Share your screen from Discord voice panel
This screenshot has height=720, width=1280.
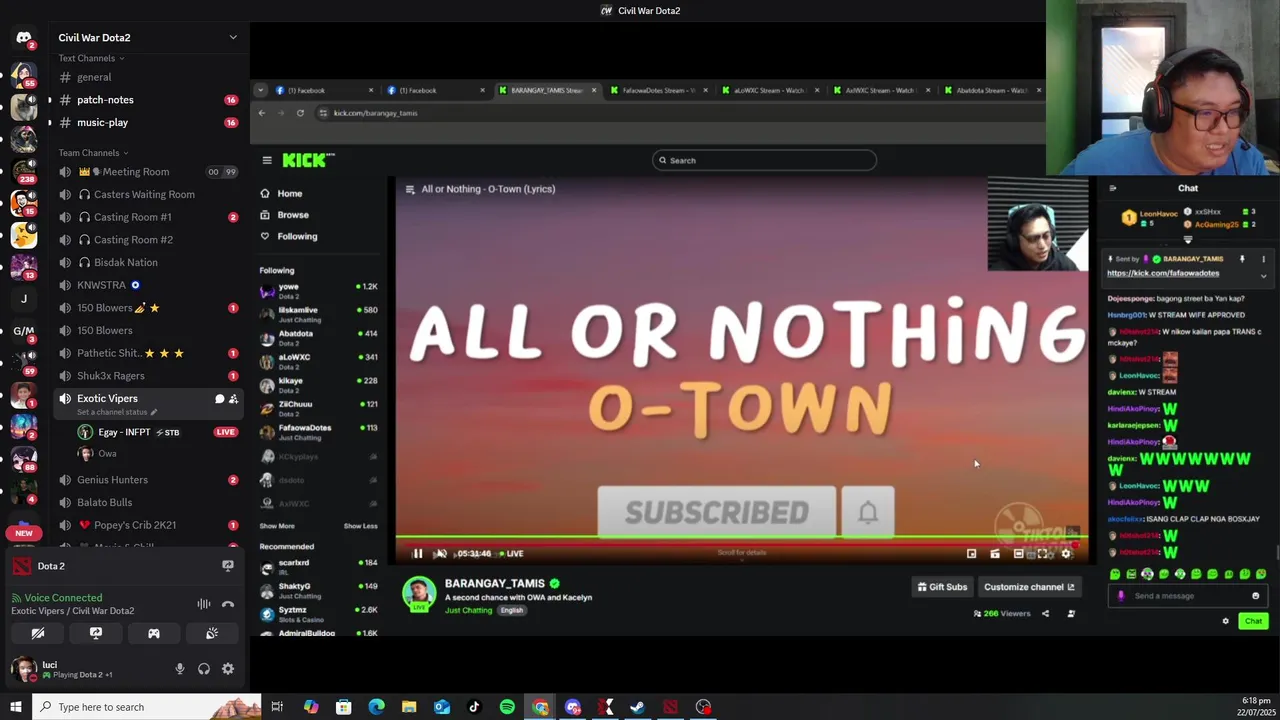pyautogui.click(x=96, y=633)
